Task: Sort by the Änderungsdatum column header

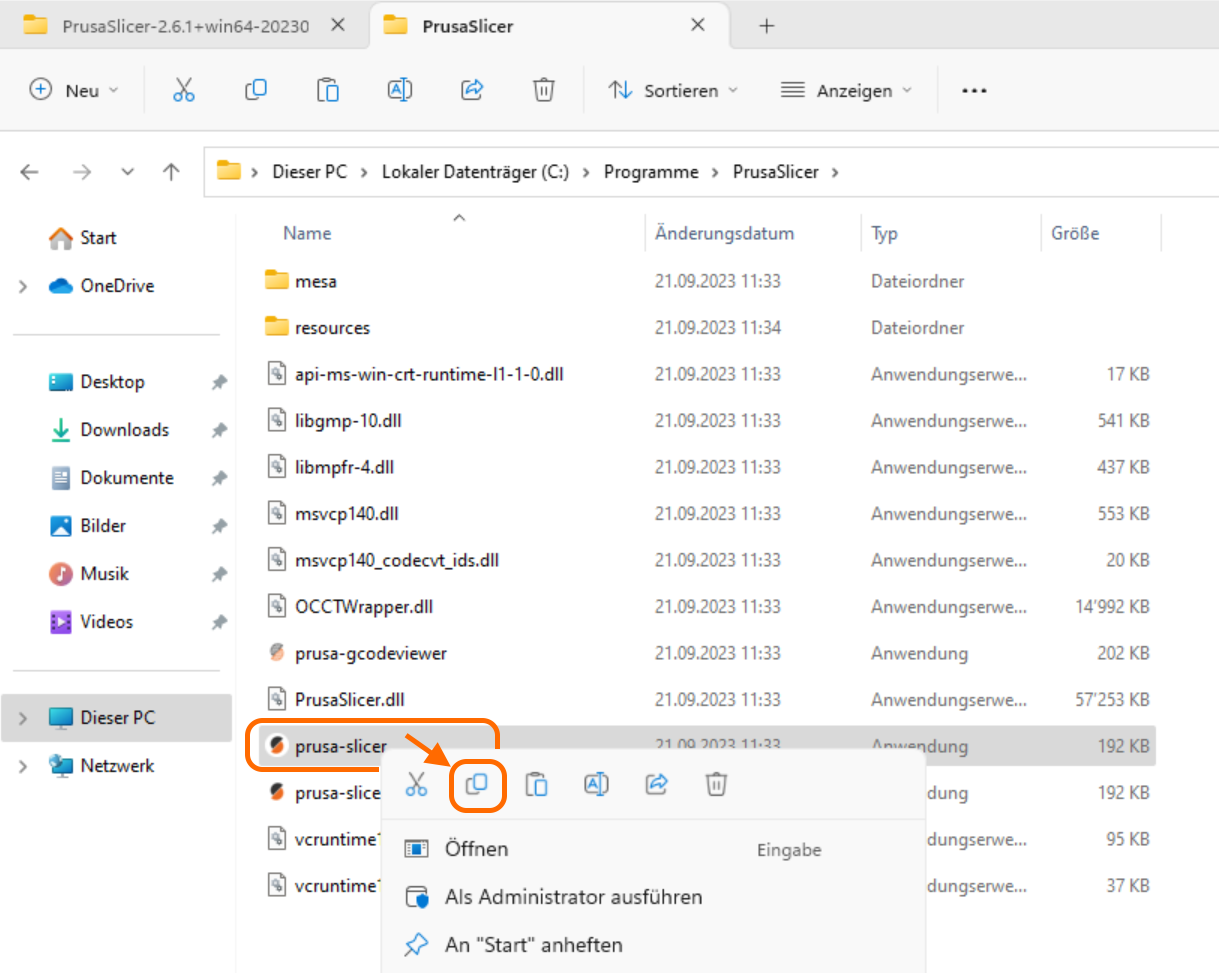Action: tap(724, 233)
